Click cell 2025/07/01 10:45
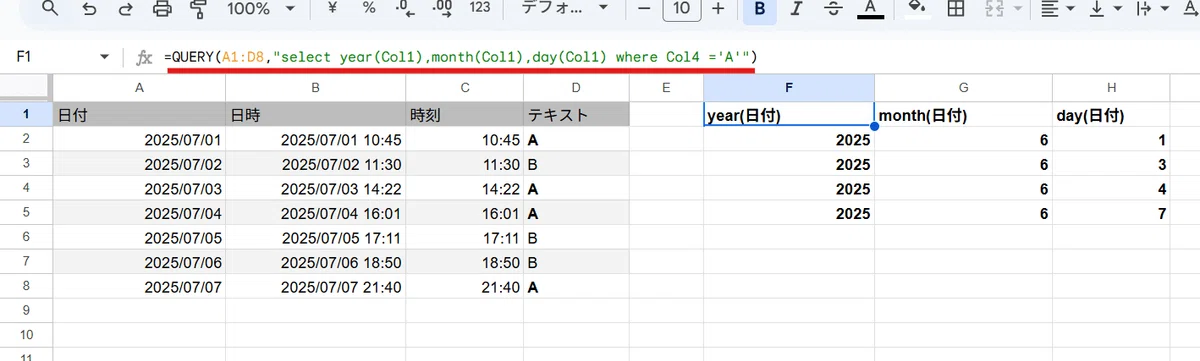The height and width of the screenshot is (361, 1200). (x=315, y=139)
